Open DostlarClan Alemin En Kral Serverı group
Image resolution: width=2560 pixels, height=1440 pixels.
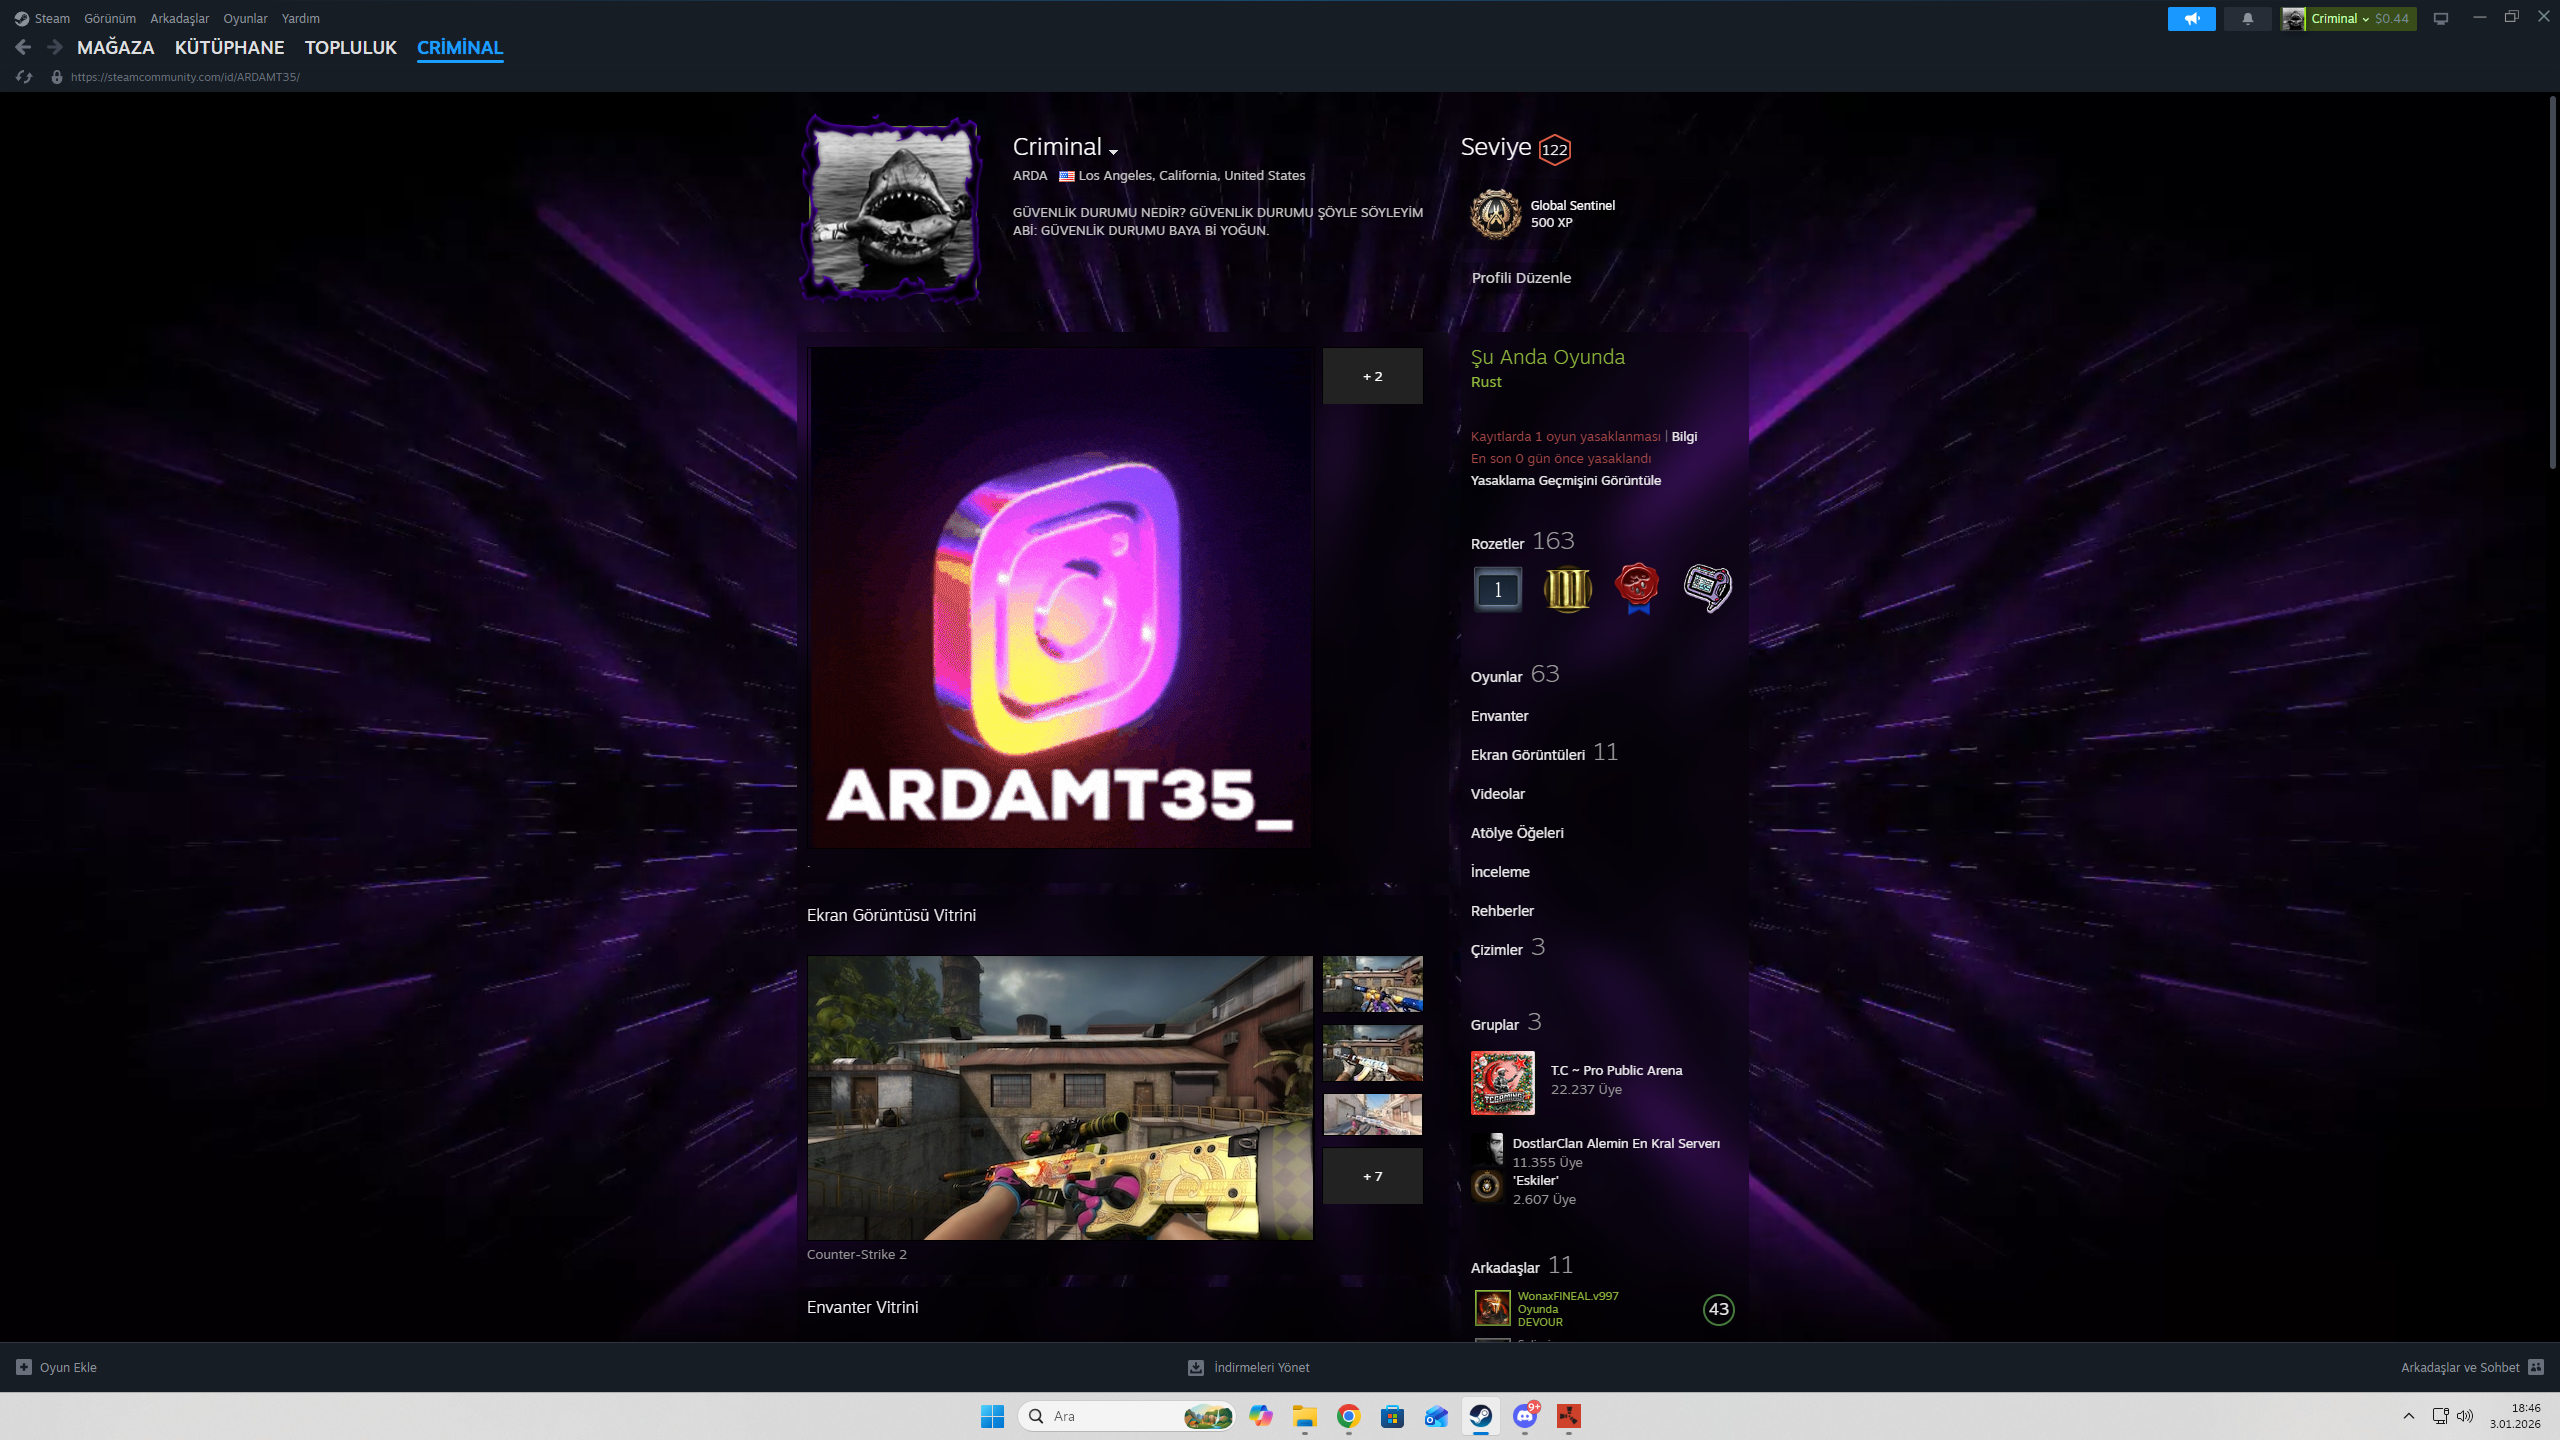[x=1616, y=1143]
